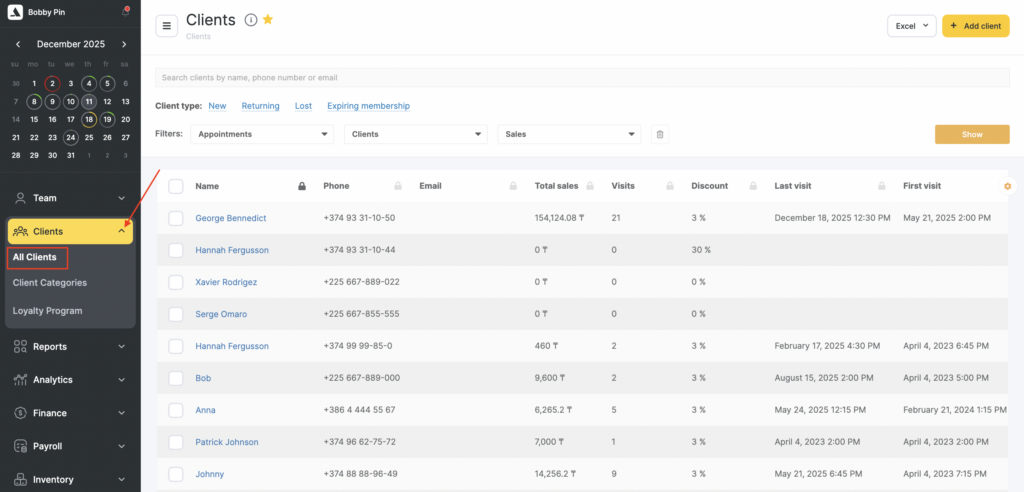The image size is (1024, 492).
Task: Open table column settings gear icon
Action: (x=1007, y=186)
